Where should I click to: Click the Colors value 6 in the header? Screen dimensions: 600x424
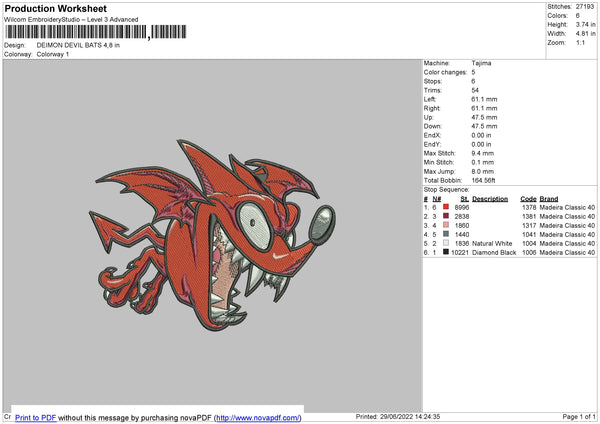tap(578, 16)
